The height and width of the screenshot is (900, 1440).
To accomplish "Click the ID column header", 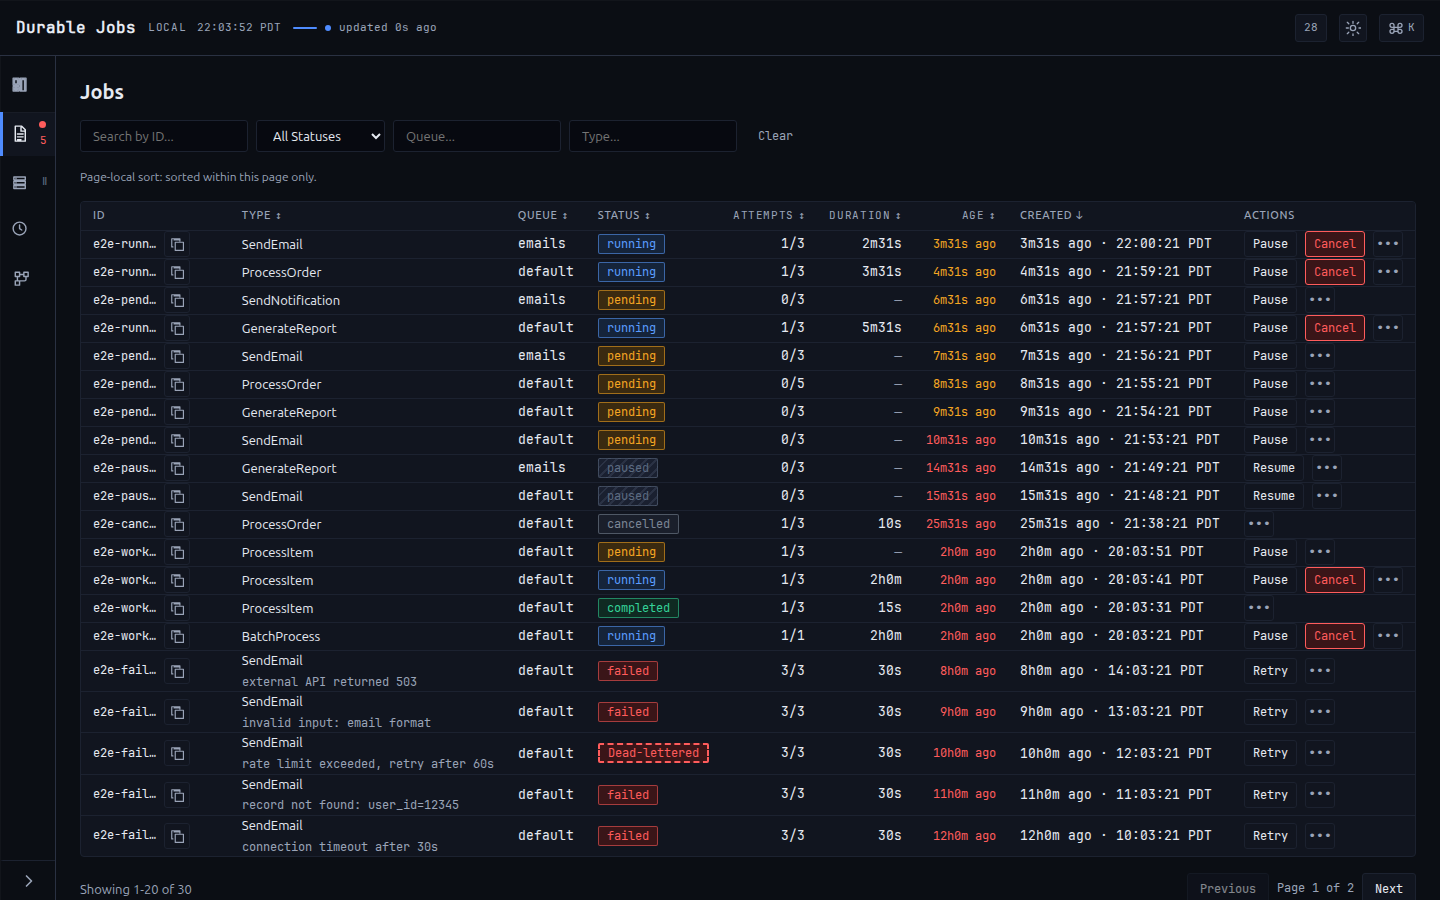I will pyautogui.click(x=99, y=215).
